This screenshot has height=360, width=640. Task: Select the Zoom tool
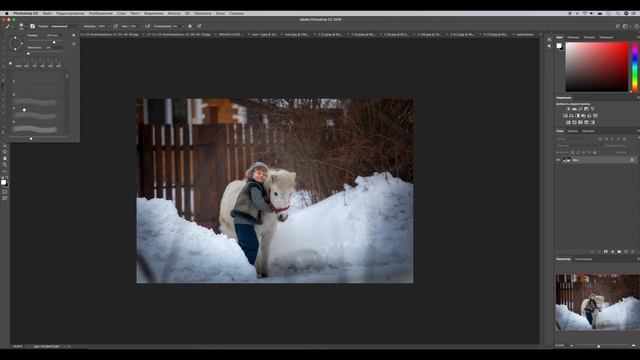click(x=4, y=164)
